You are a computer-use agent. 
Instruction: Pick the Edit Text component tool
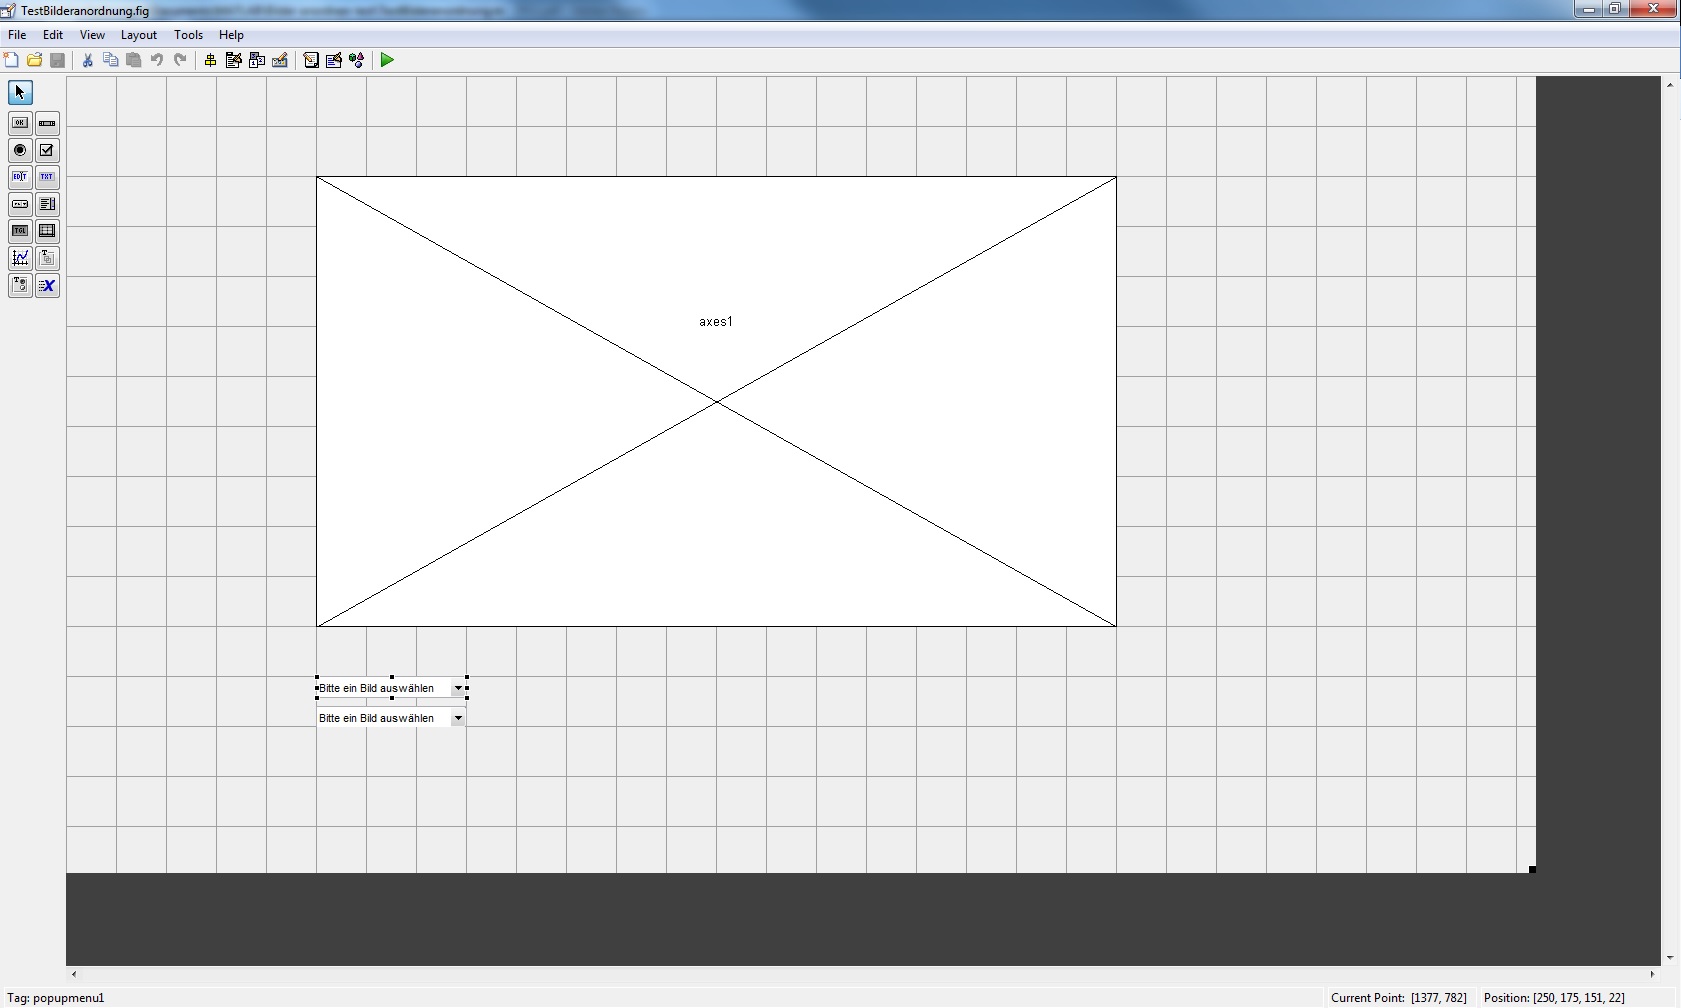tap(20, 177)
